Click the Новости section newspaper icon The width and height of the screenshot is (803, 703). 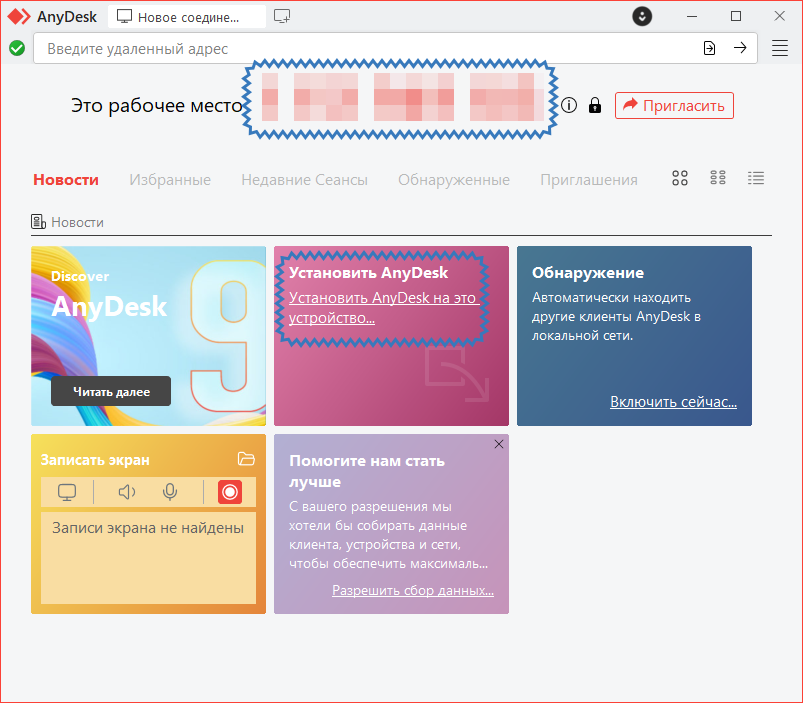(38, 222)
